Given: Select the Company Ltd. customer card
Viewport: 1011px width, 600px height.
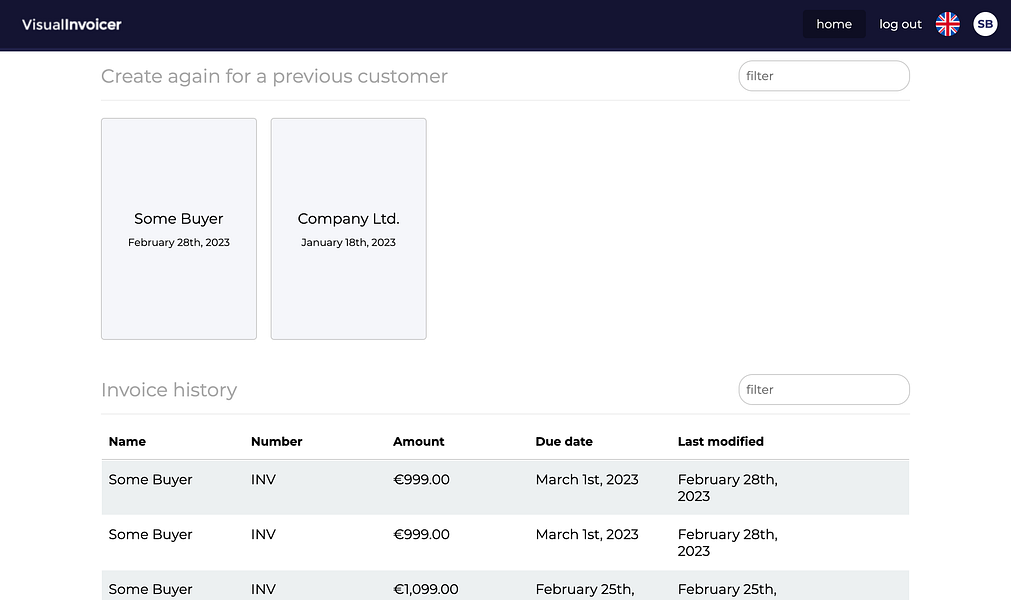Looking at the screenshot, I should point(348,228).
